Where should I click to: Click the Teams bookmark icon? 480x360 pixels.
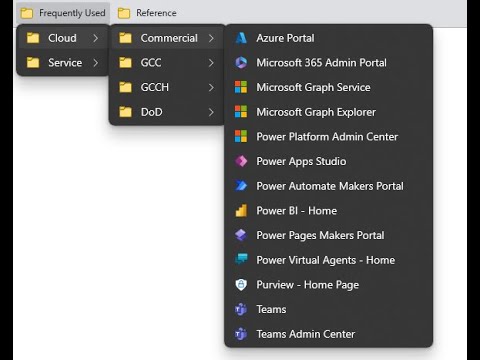(x=241, y=309)
